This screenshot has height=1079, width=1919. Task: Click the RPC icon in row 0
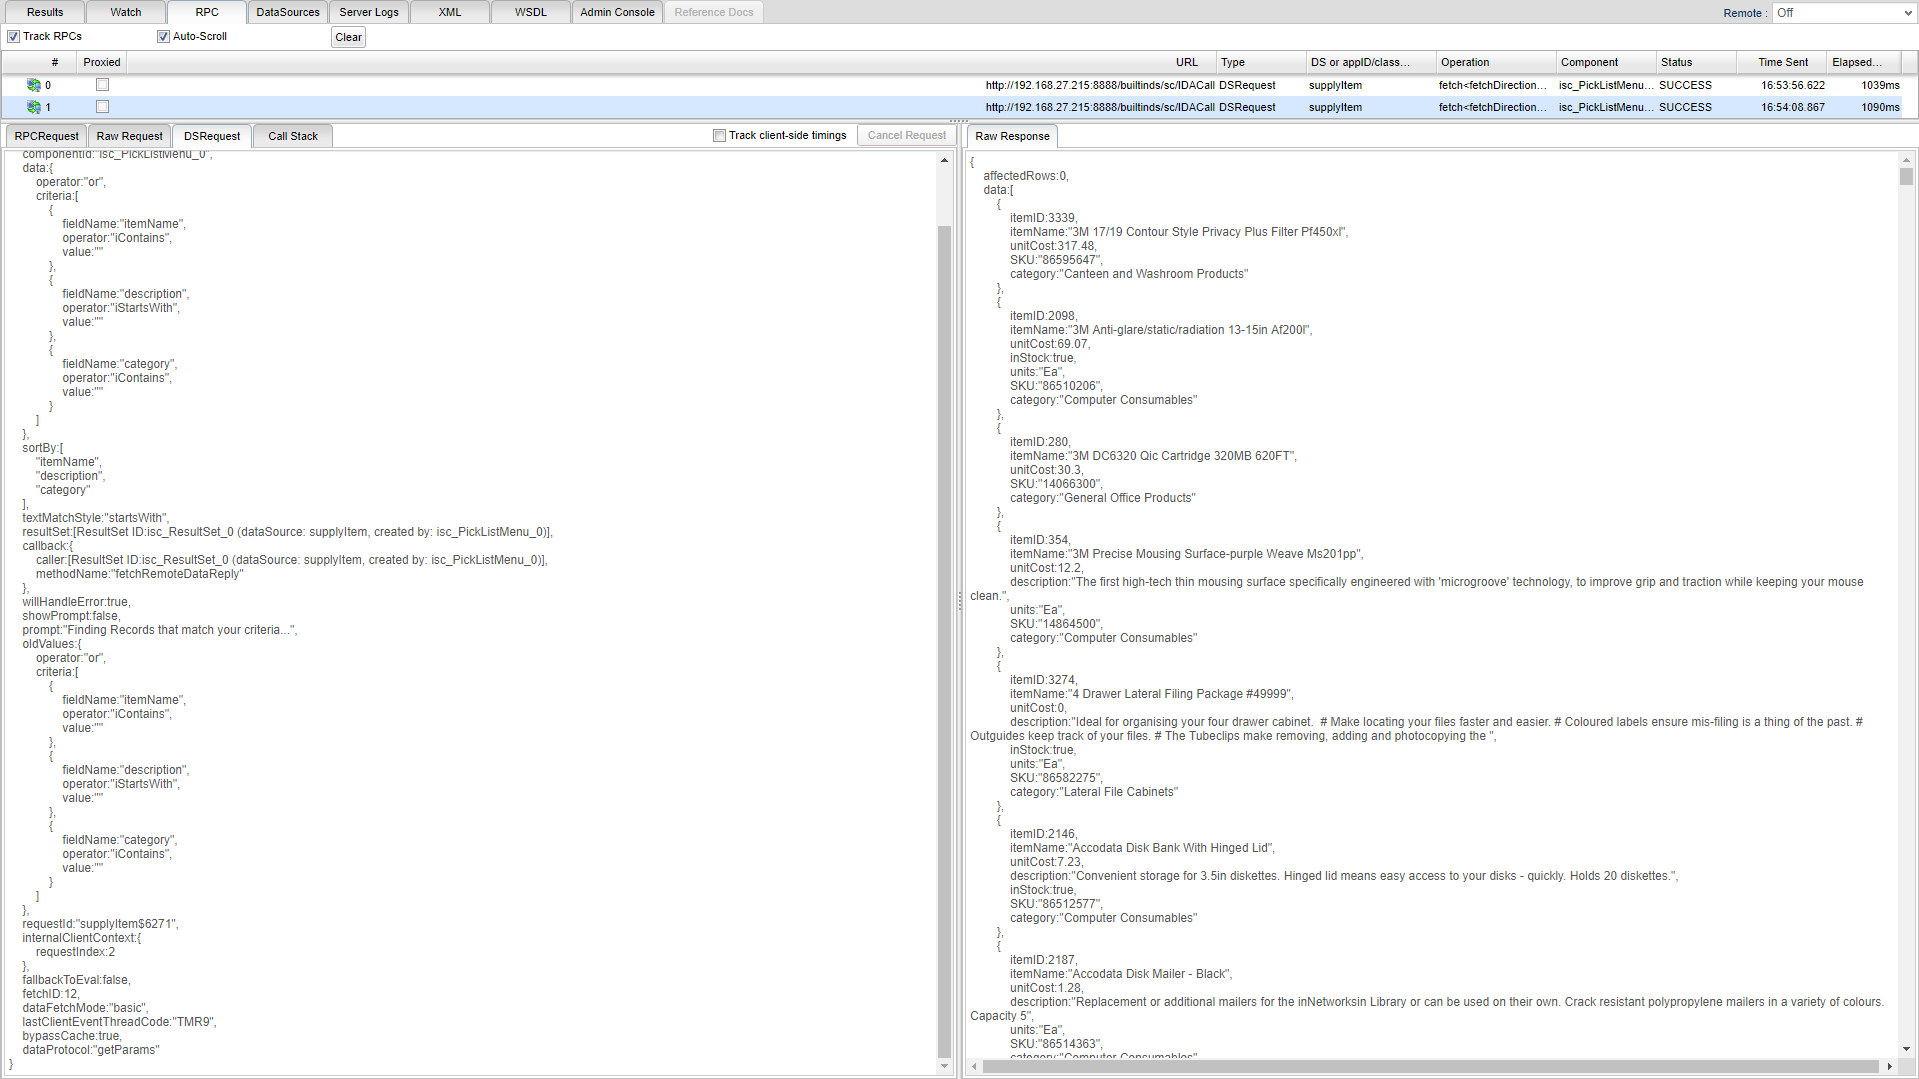pos(34,85)
